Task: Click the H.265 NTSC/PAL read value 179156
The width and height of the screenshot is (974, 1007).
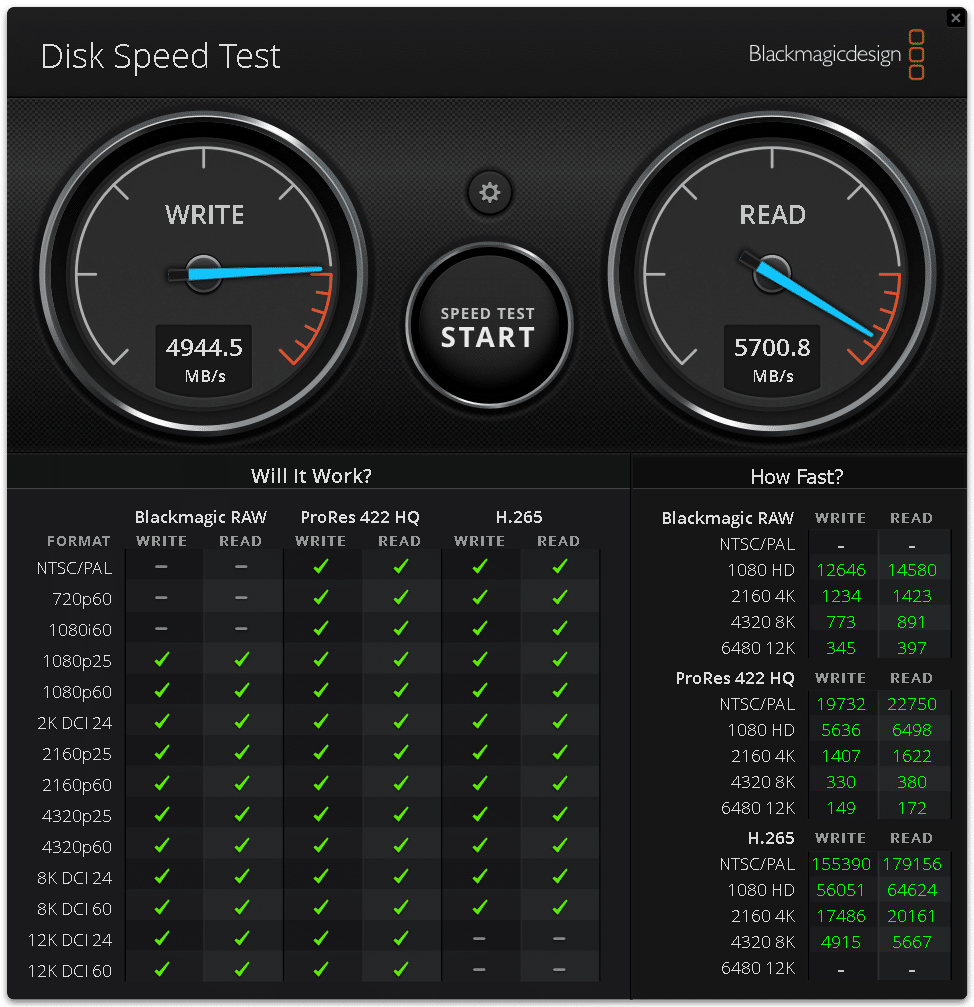Action: click(x=912, y=864)
